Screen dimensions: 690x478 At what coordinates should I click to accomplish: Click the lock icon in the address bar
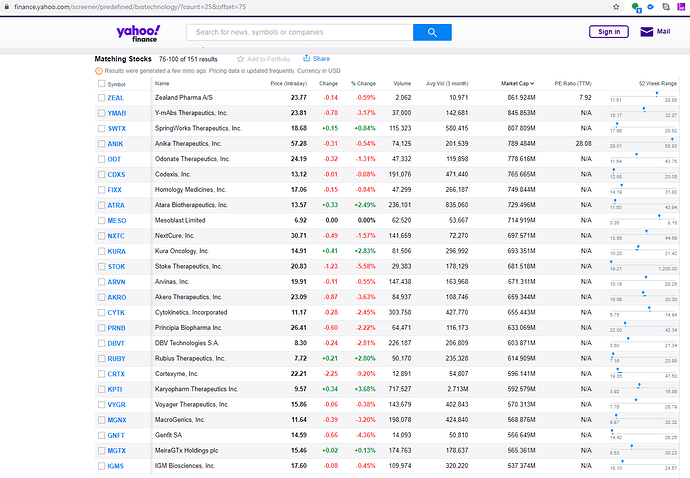(x=7, y=7)
